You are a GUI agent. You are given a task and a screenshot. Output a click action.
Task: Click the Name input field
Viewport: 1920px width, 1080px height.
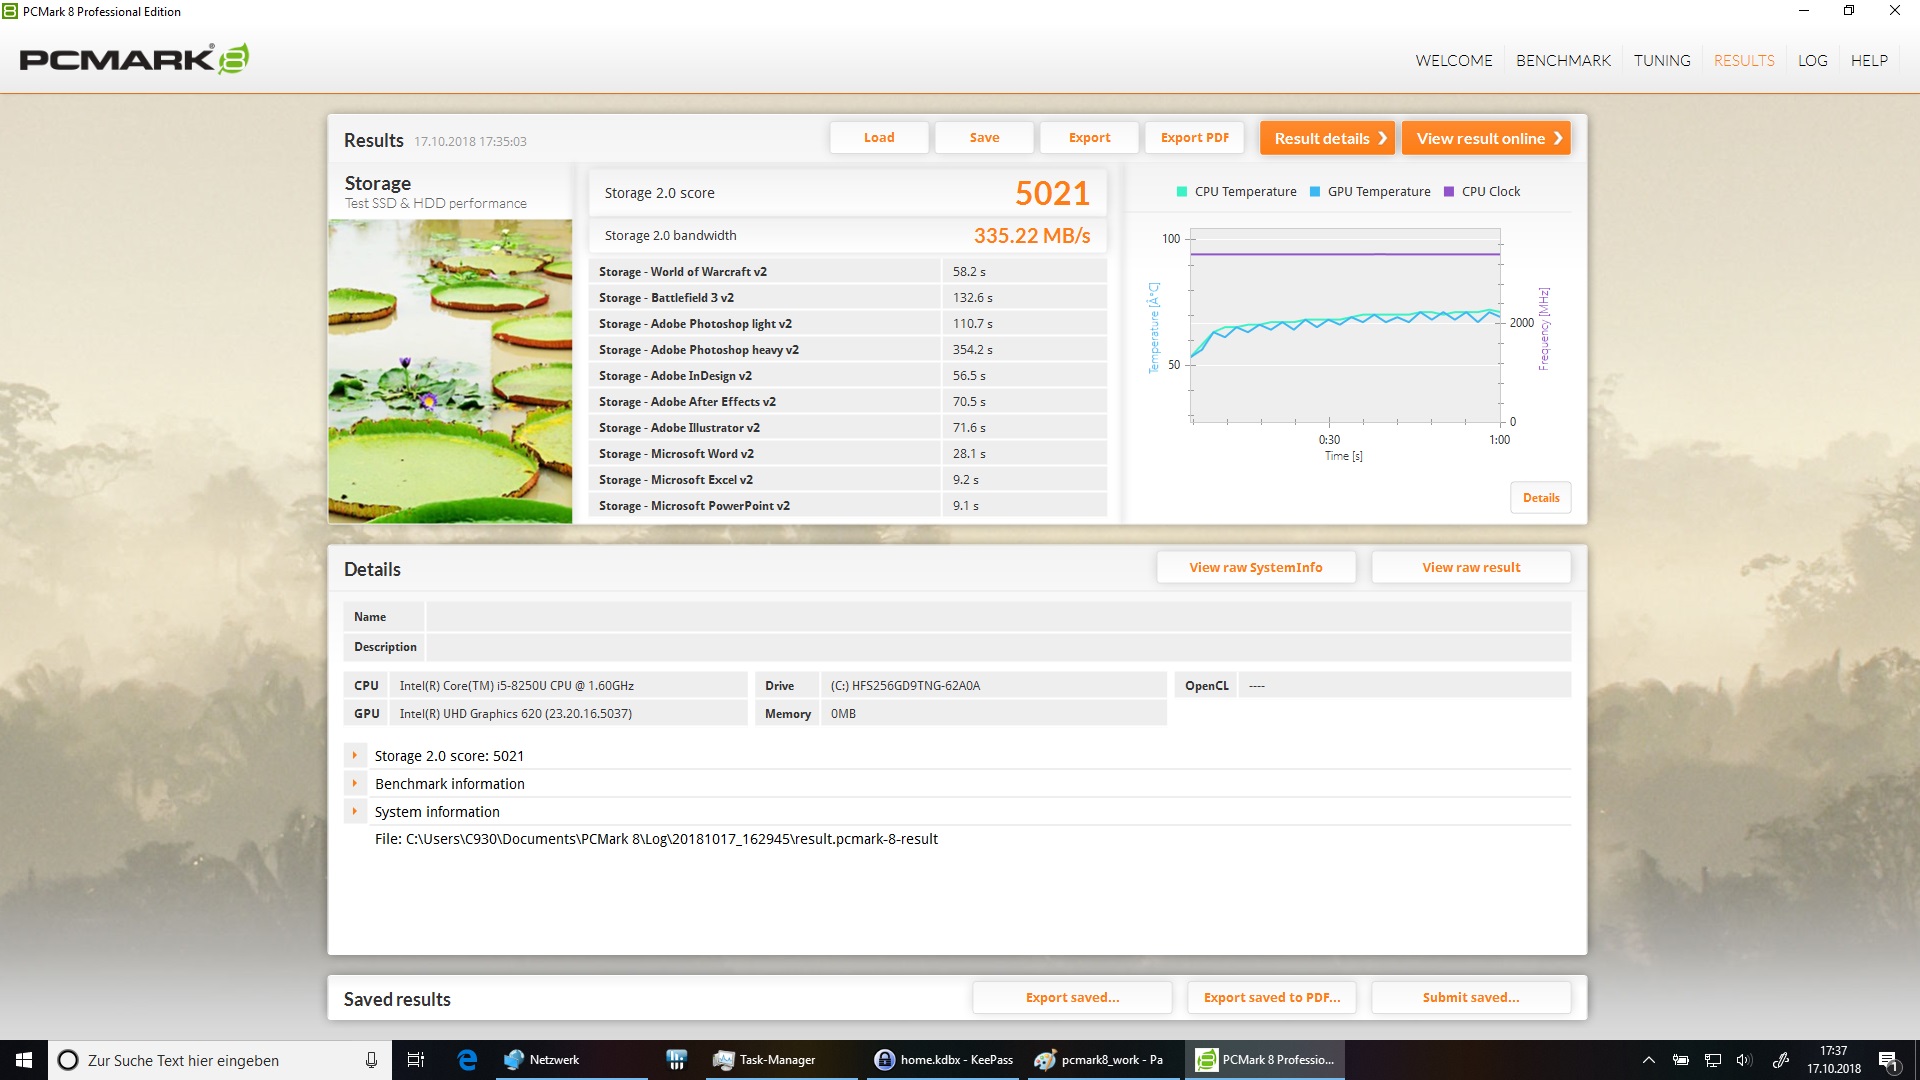(x=997, y=617)
